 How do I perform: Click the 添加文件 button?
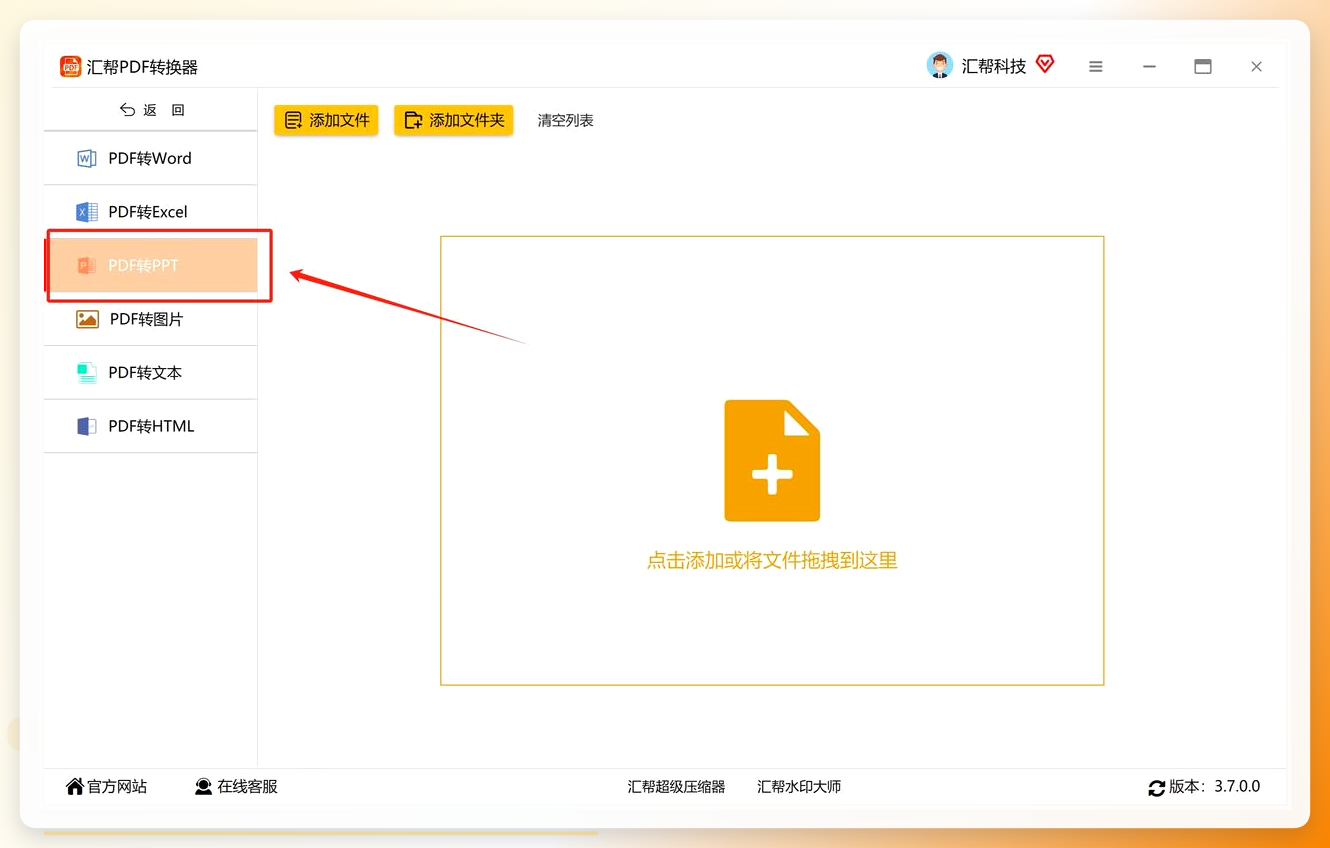pos(326,120)
